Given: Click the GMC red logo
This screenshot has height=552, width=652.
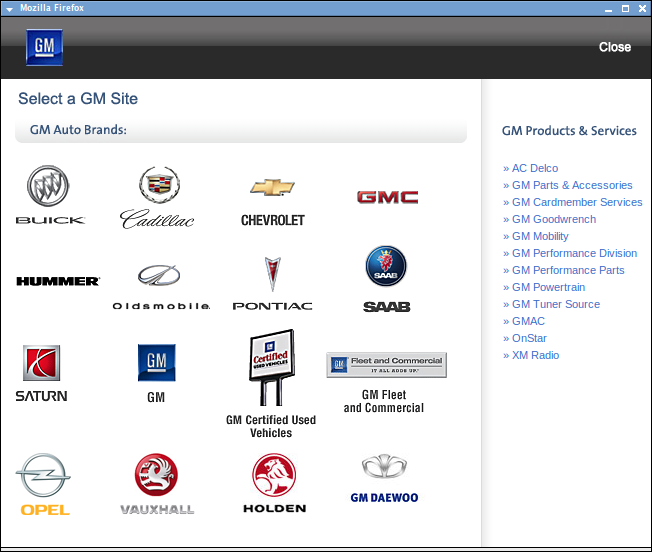Looking at the screenshot, I should point(387,197).
